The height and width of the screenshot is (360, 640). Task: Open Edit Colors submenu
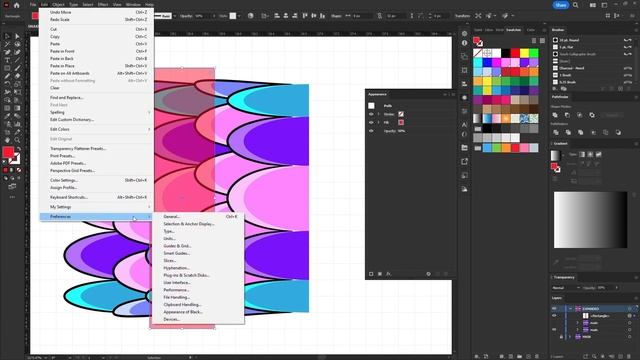point(97,129)
